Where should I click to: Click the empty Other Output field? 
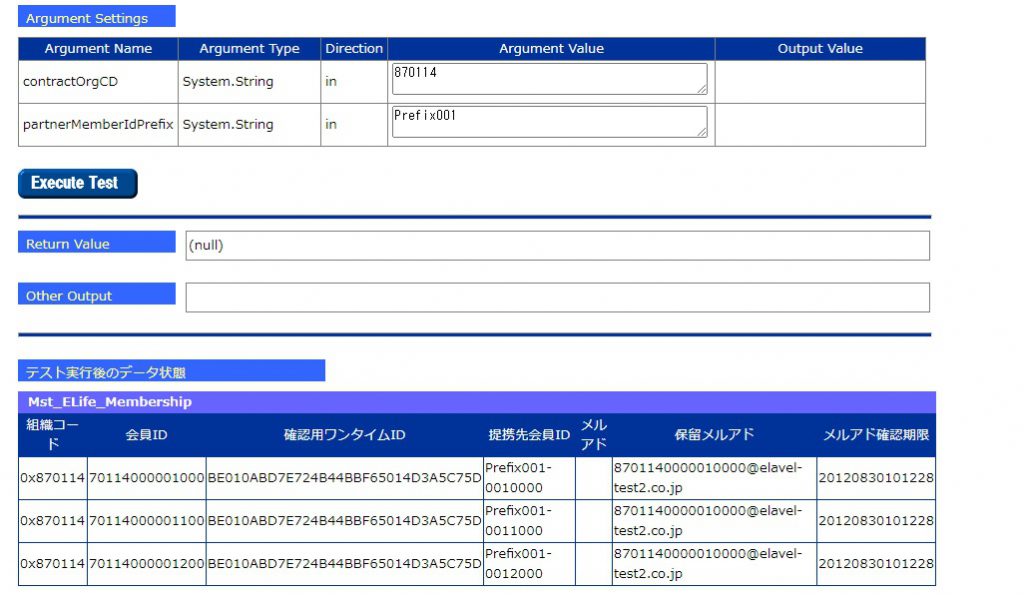(557, 298)
